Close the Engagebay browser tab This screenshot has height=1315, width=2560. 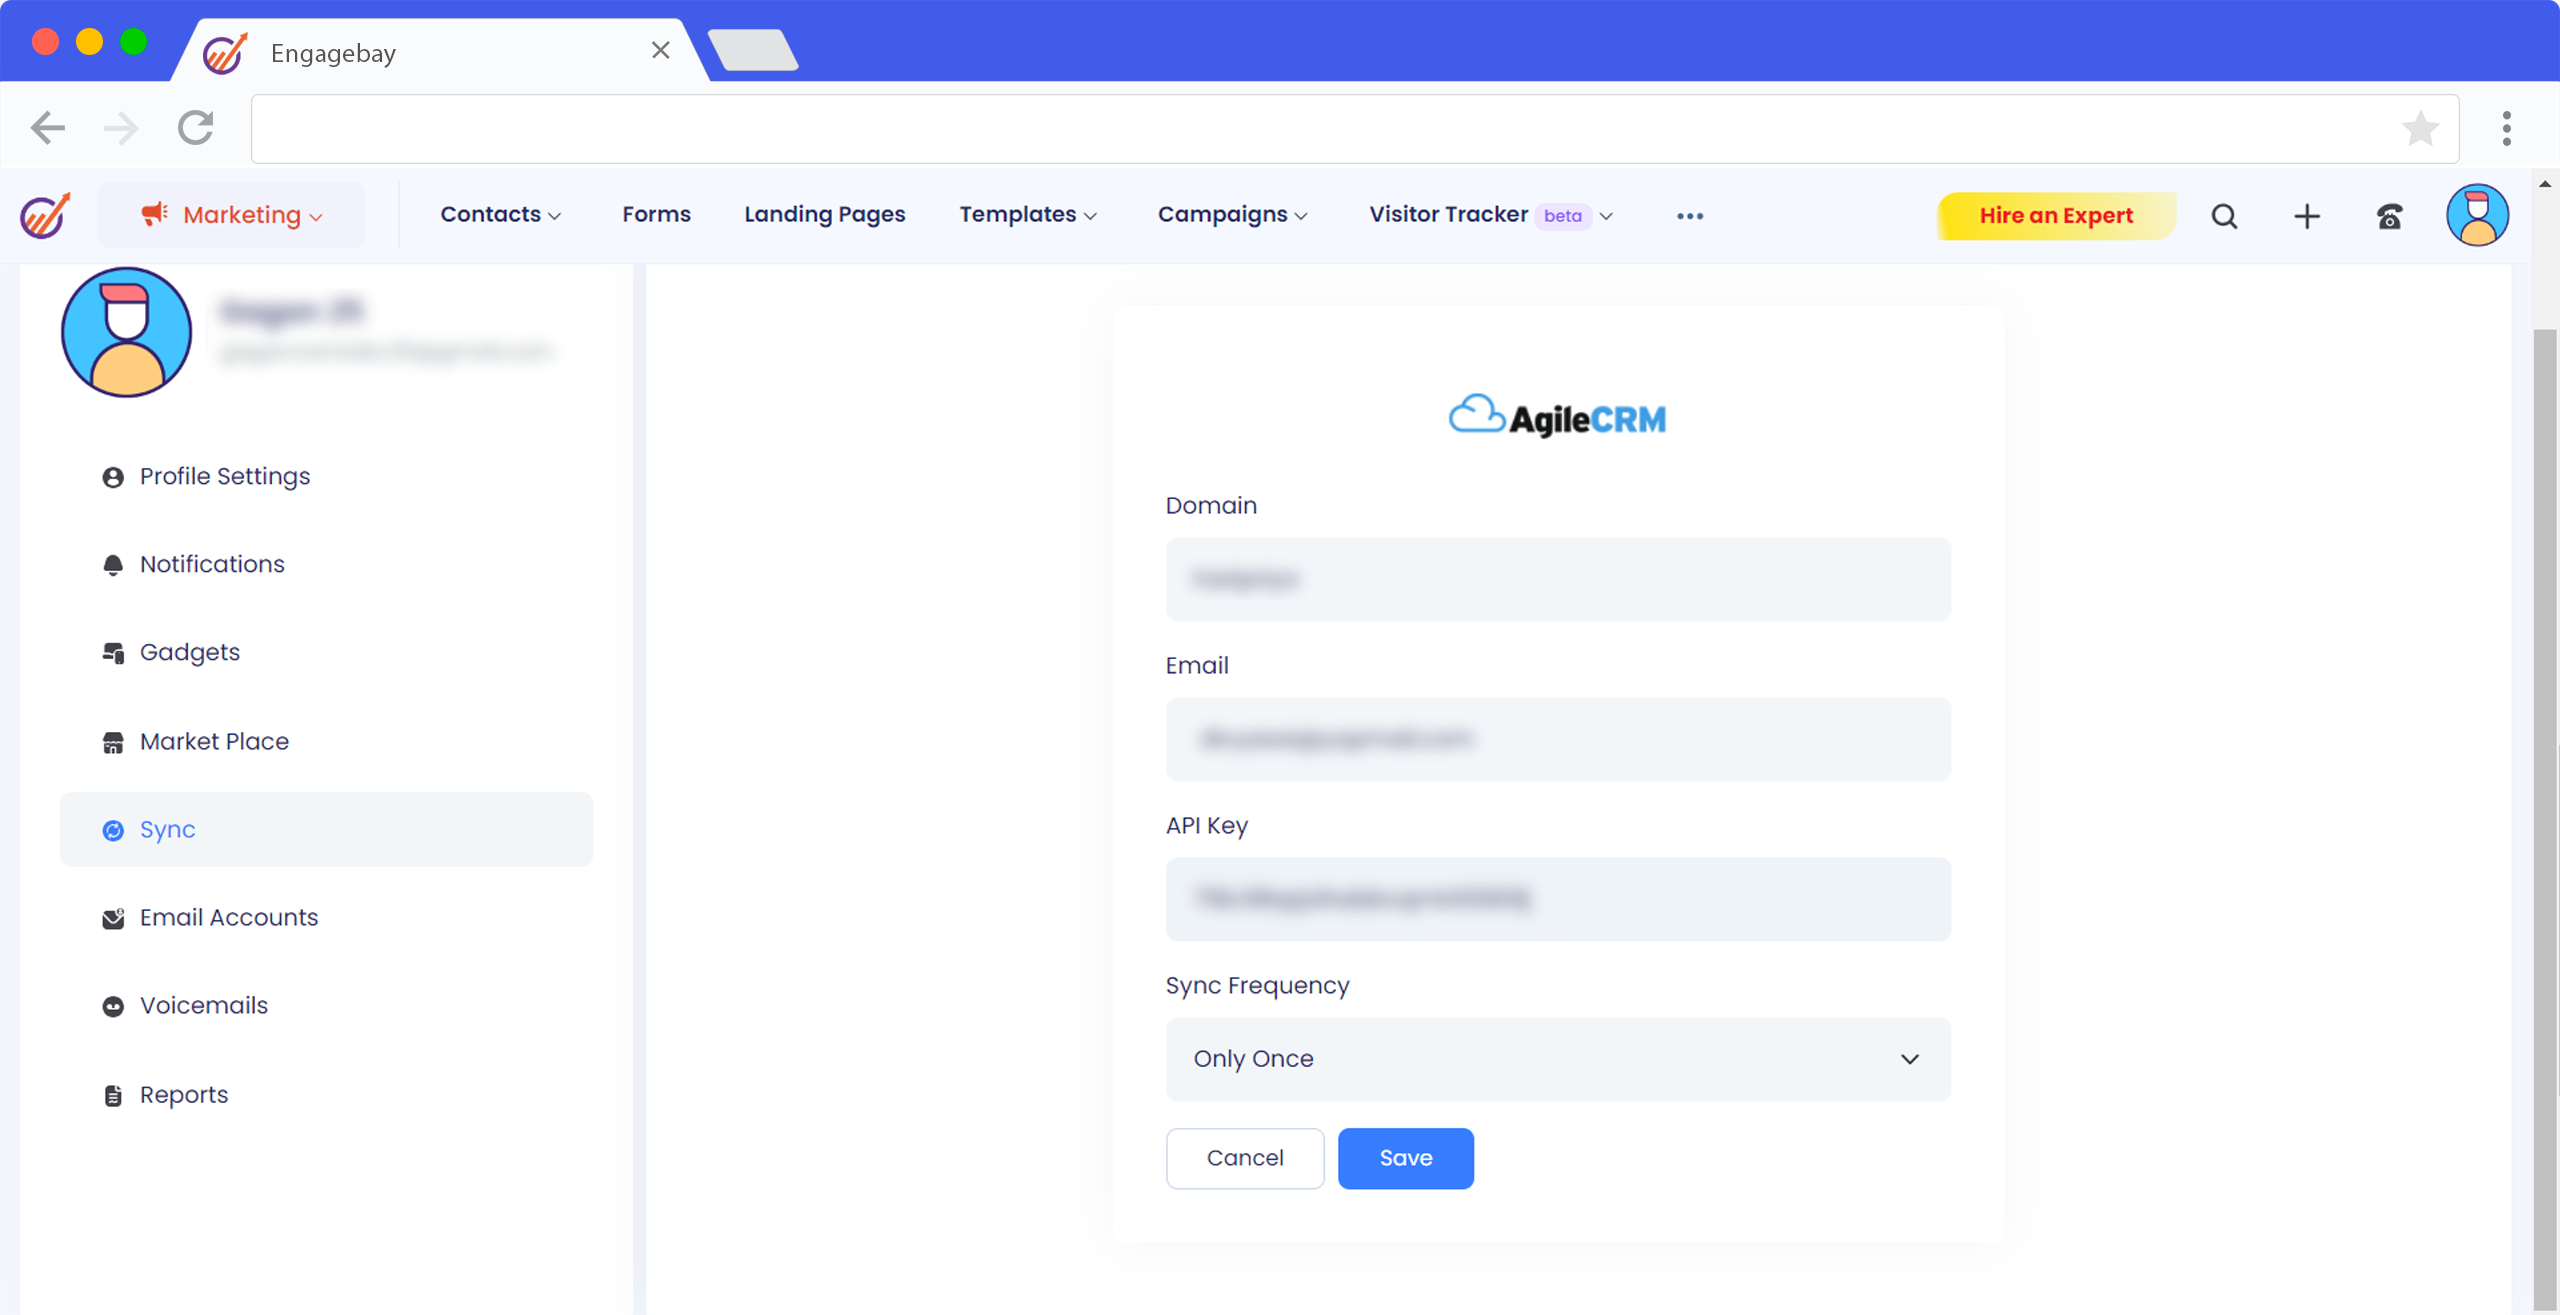[660, 50]
